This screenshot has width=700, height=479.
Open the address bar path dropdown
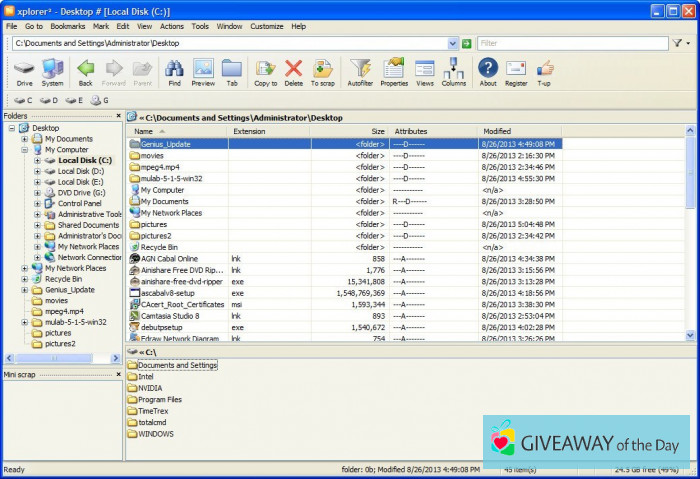(x=453, y=44)
